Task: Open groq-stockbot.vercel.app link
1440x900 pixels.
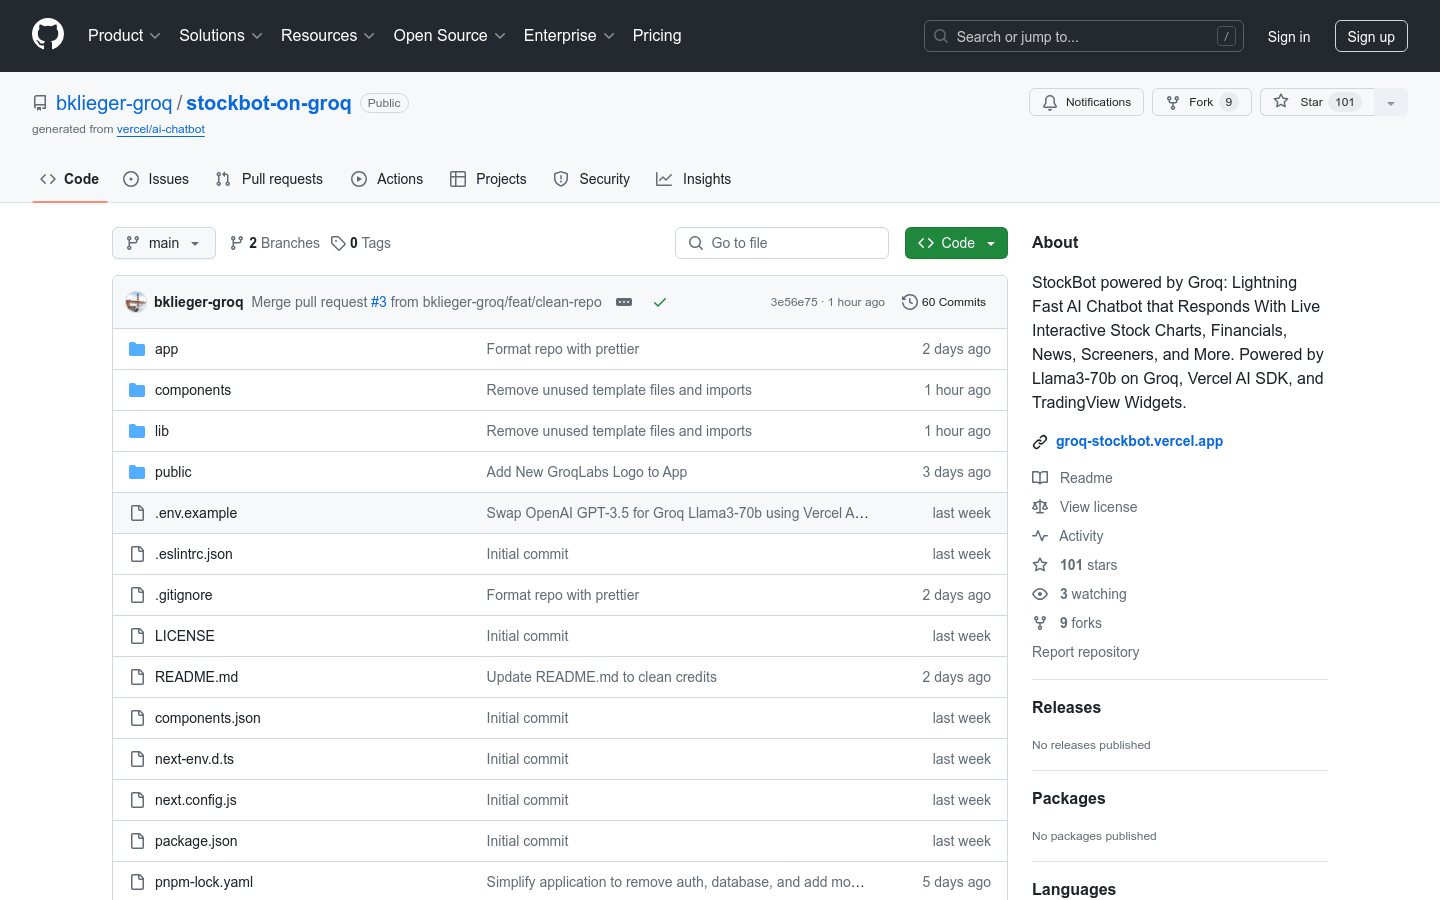Action: [x=1139, y=441]
